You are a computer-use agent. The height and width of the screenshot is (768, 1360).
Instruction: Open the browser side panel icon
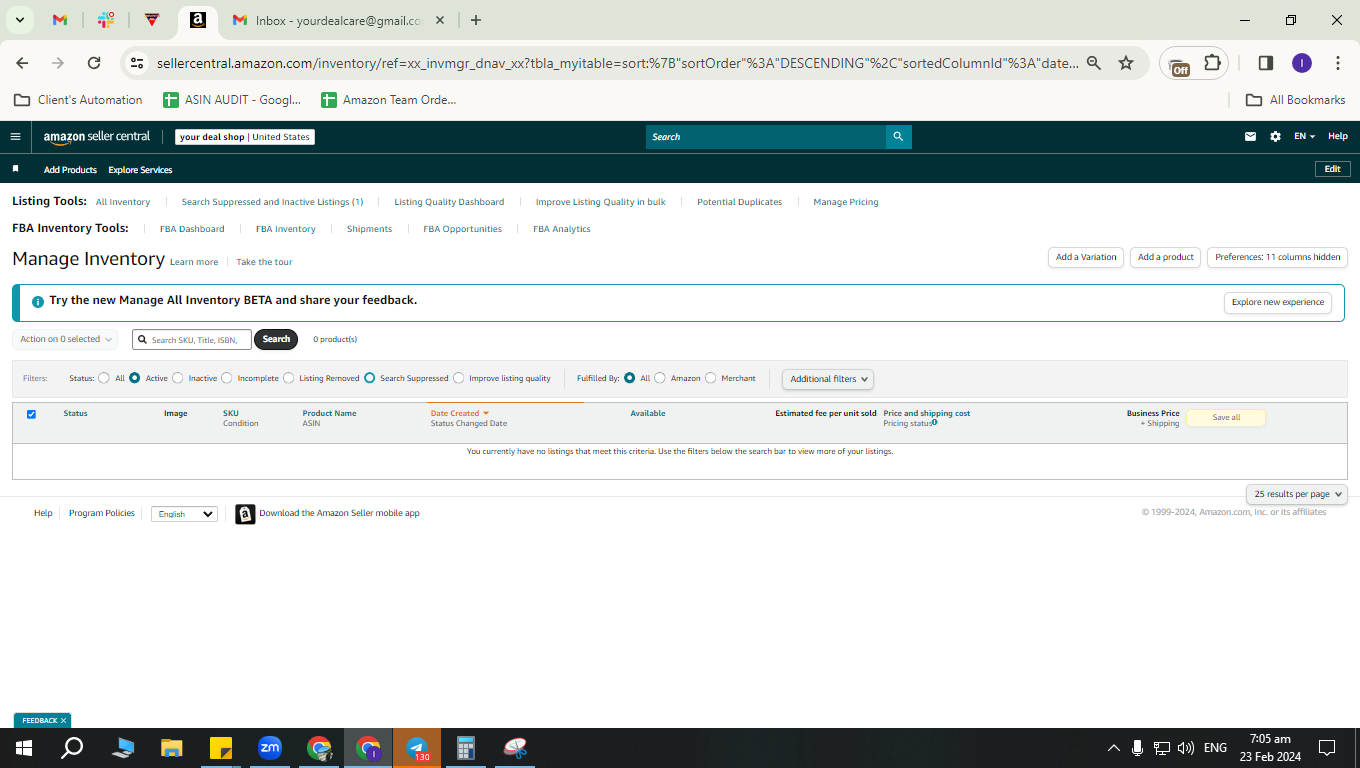[1265, 63]
